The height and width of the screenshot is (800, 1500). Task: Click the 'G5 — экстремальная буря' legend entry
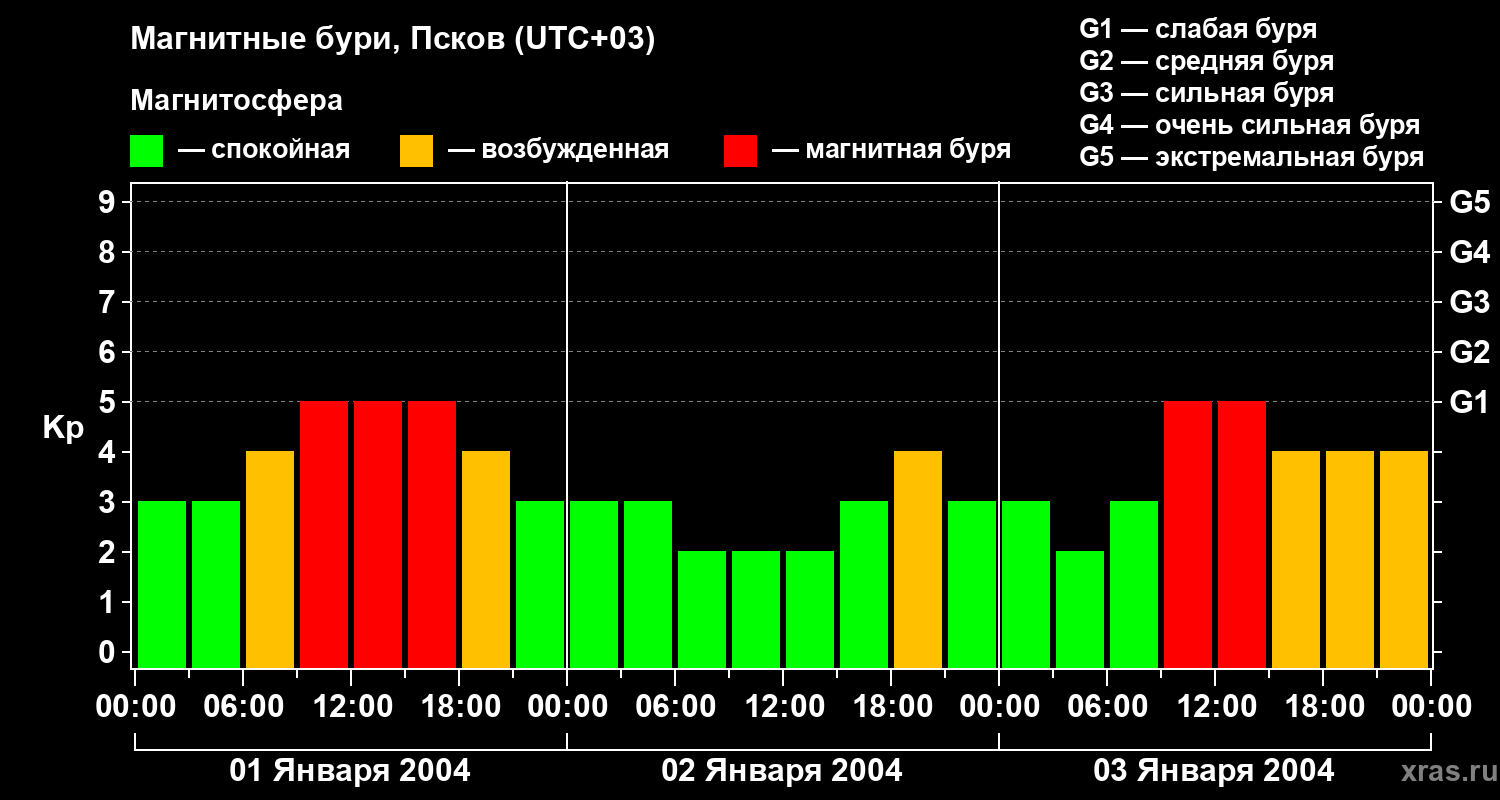1251,157
